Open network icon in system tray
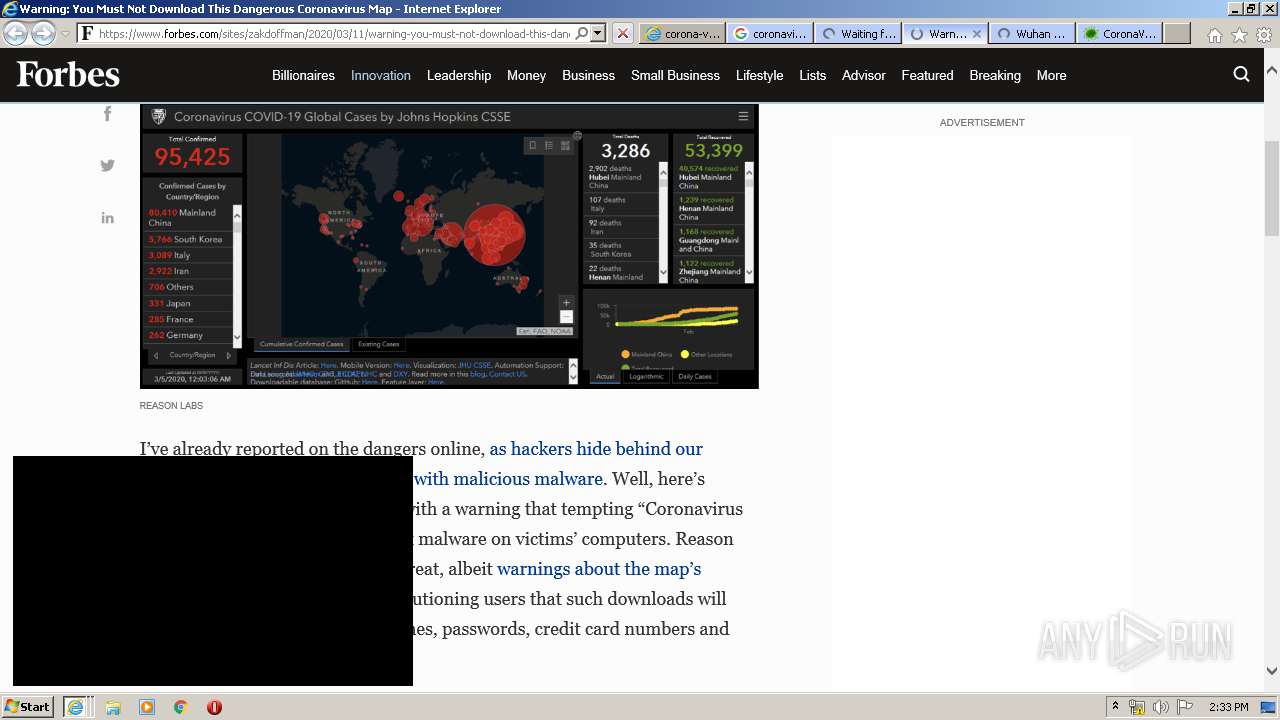Image resolution: width=1280 pixels, height=720 pixels. (1137, 707)
